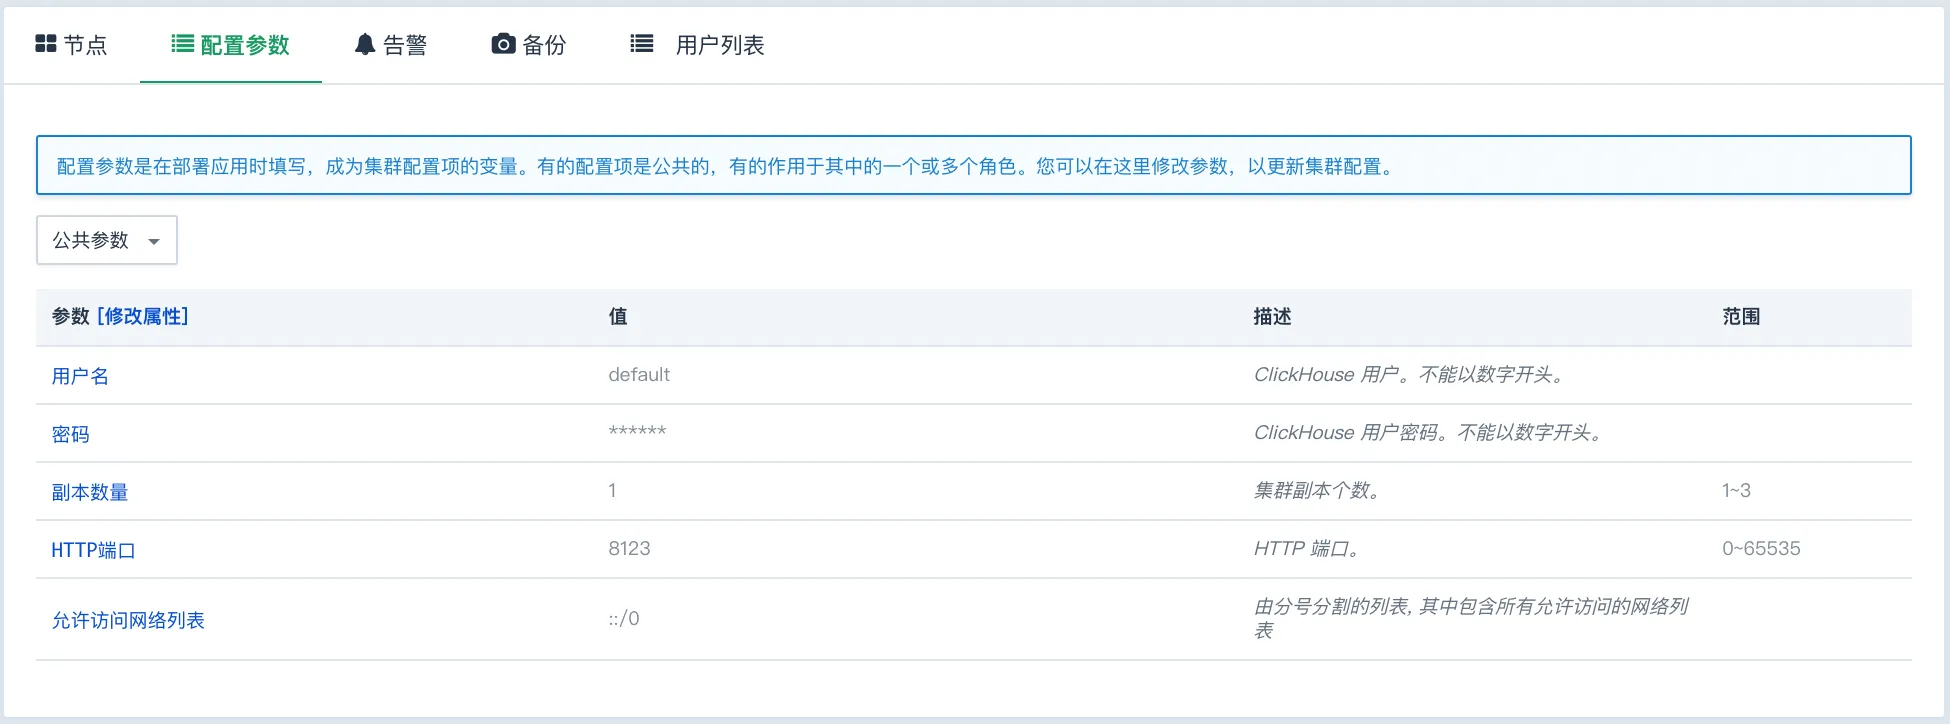Click the camera icon for 备份
Image resolution: width=1950 pixels, height=724 pixels.
[x=503, y=44]
